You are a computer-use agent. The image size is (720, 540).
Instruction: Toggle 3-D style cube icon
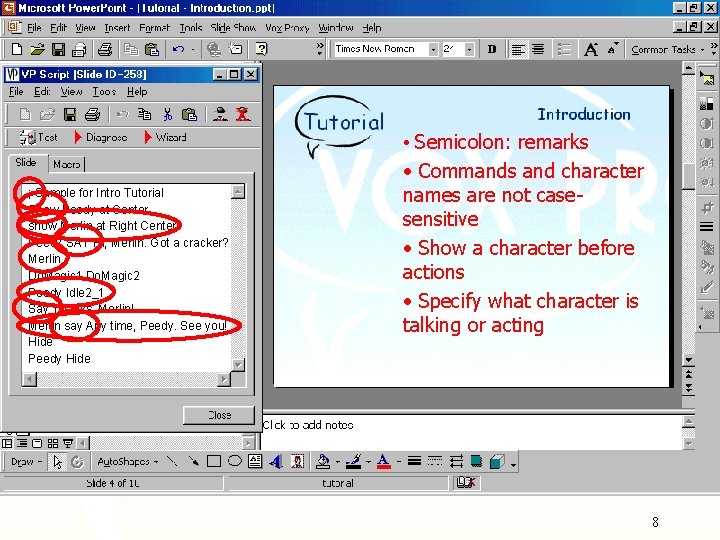click(497, 461)
